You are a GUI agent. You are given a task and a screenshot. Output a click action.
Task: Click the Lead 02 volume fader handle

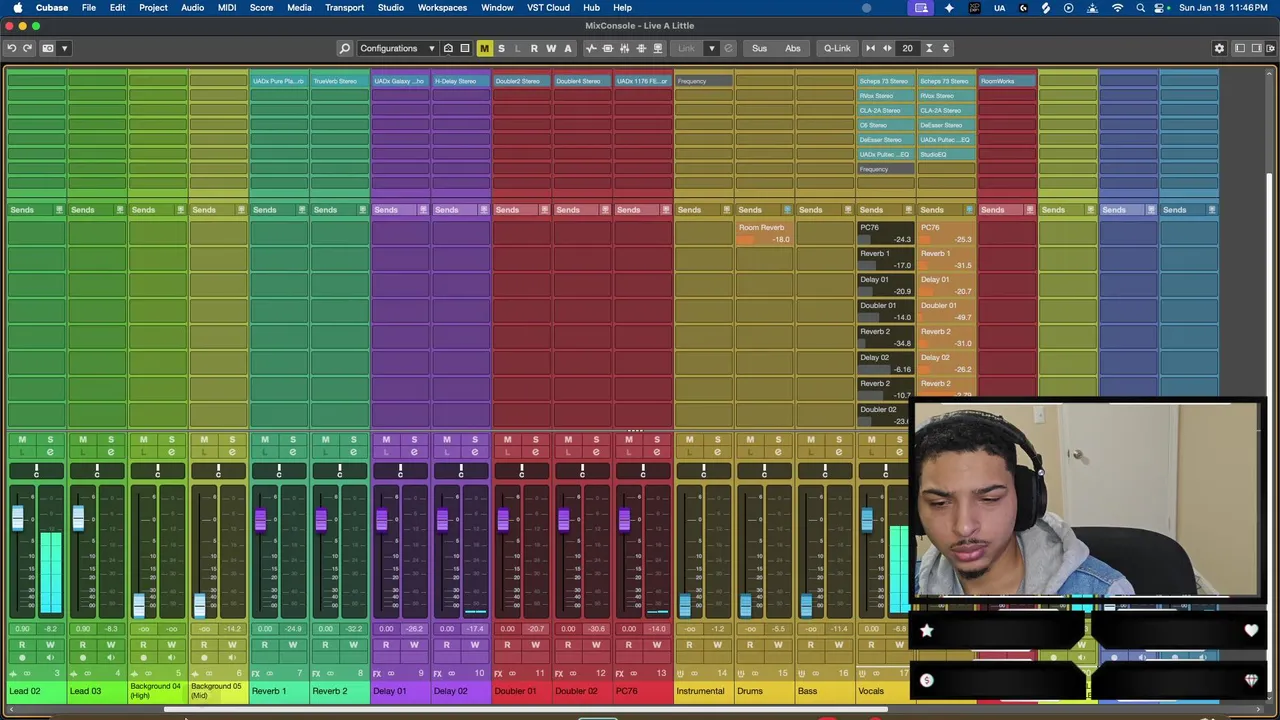point(18,518)
